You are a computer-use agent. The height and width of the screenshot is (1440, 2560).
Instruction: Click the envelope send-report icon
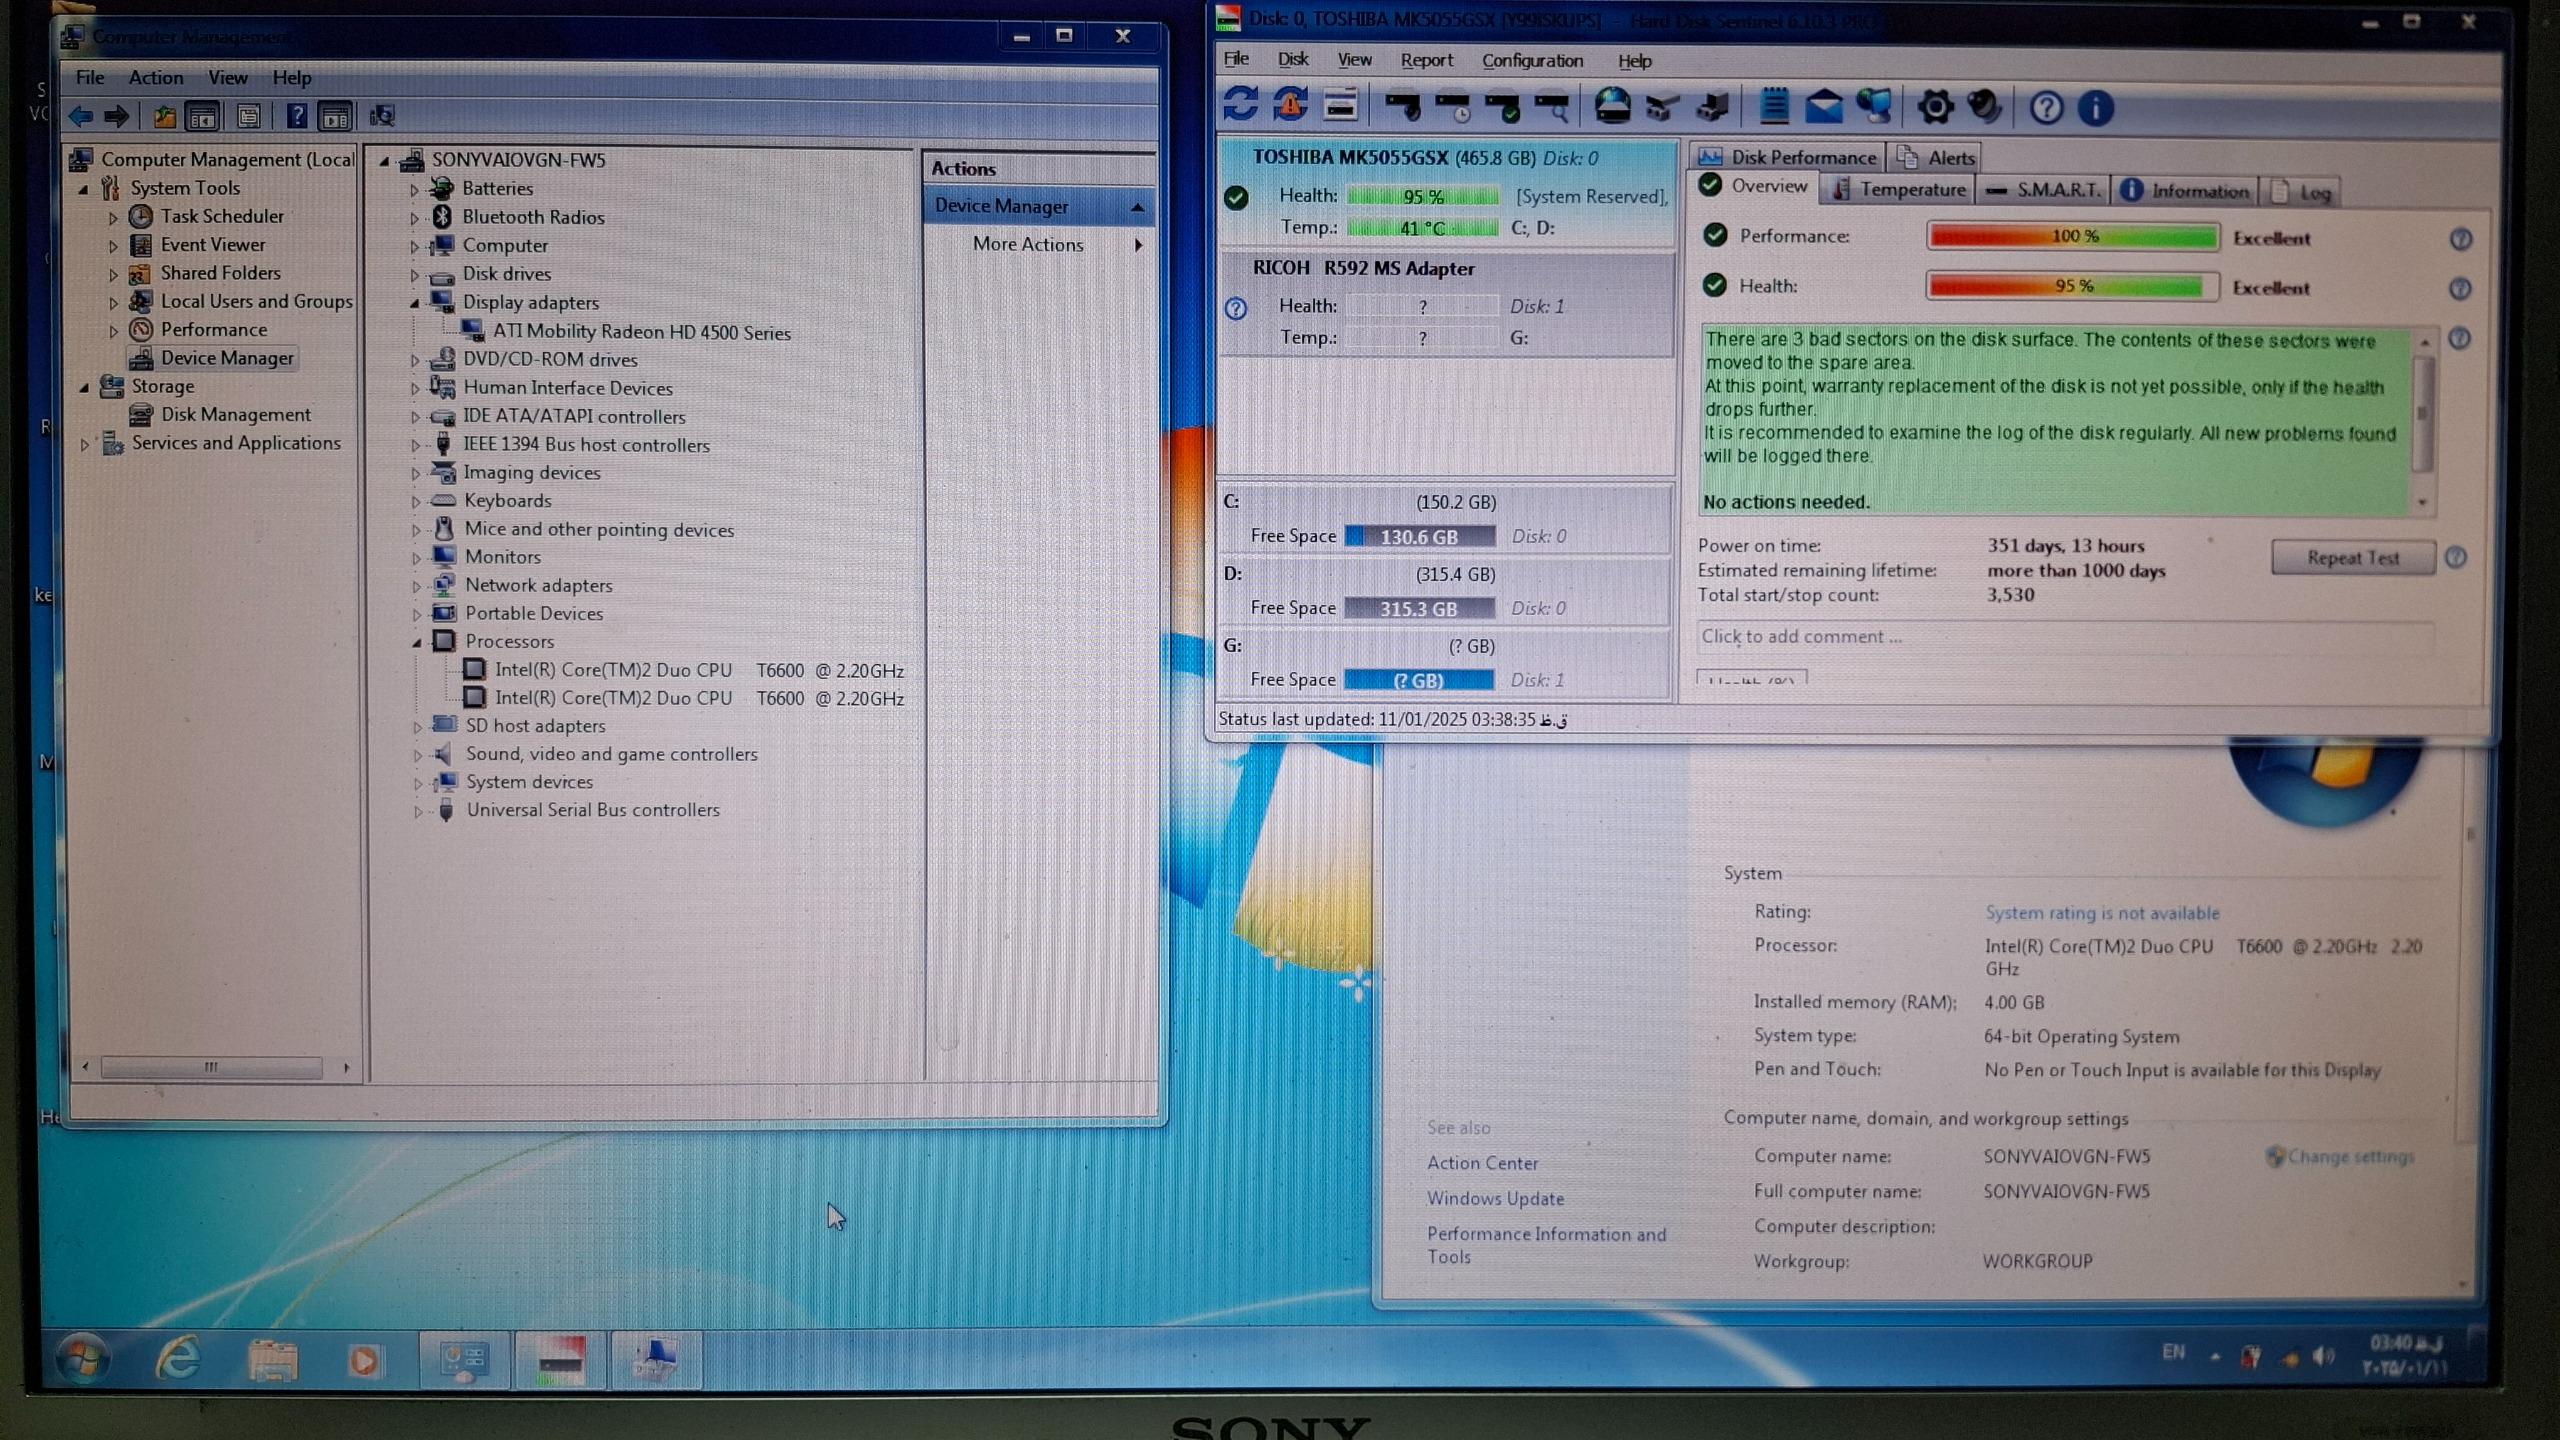(x=1824, y=107)
